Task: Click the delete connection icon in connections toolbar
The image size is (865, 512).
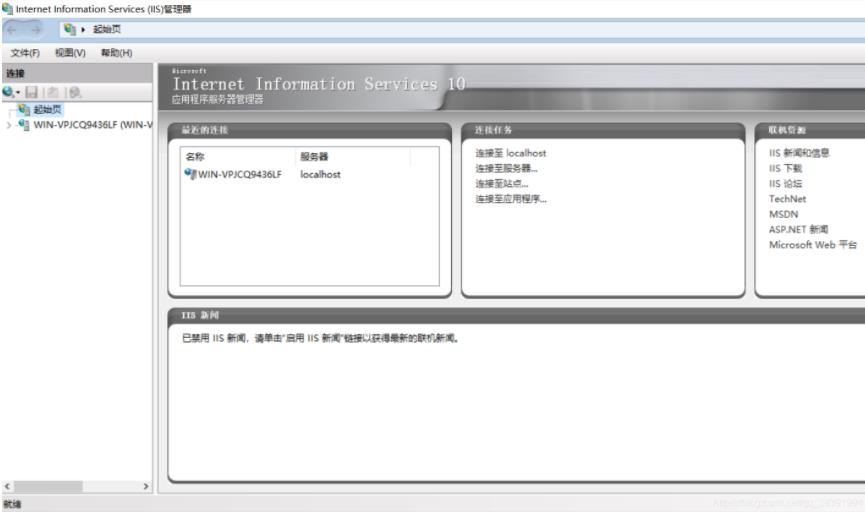Action: pos(74,92)
